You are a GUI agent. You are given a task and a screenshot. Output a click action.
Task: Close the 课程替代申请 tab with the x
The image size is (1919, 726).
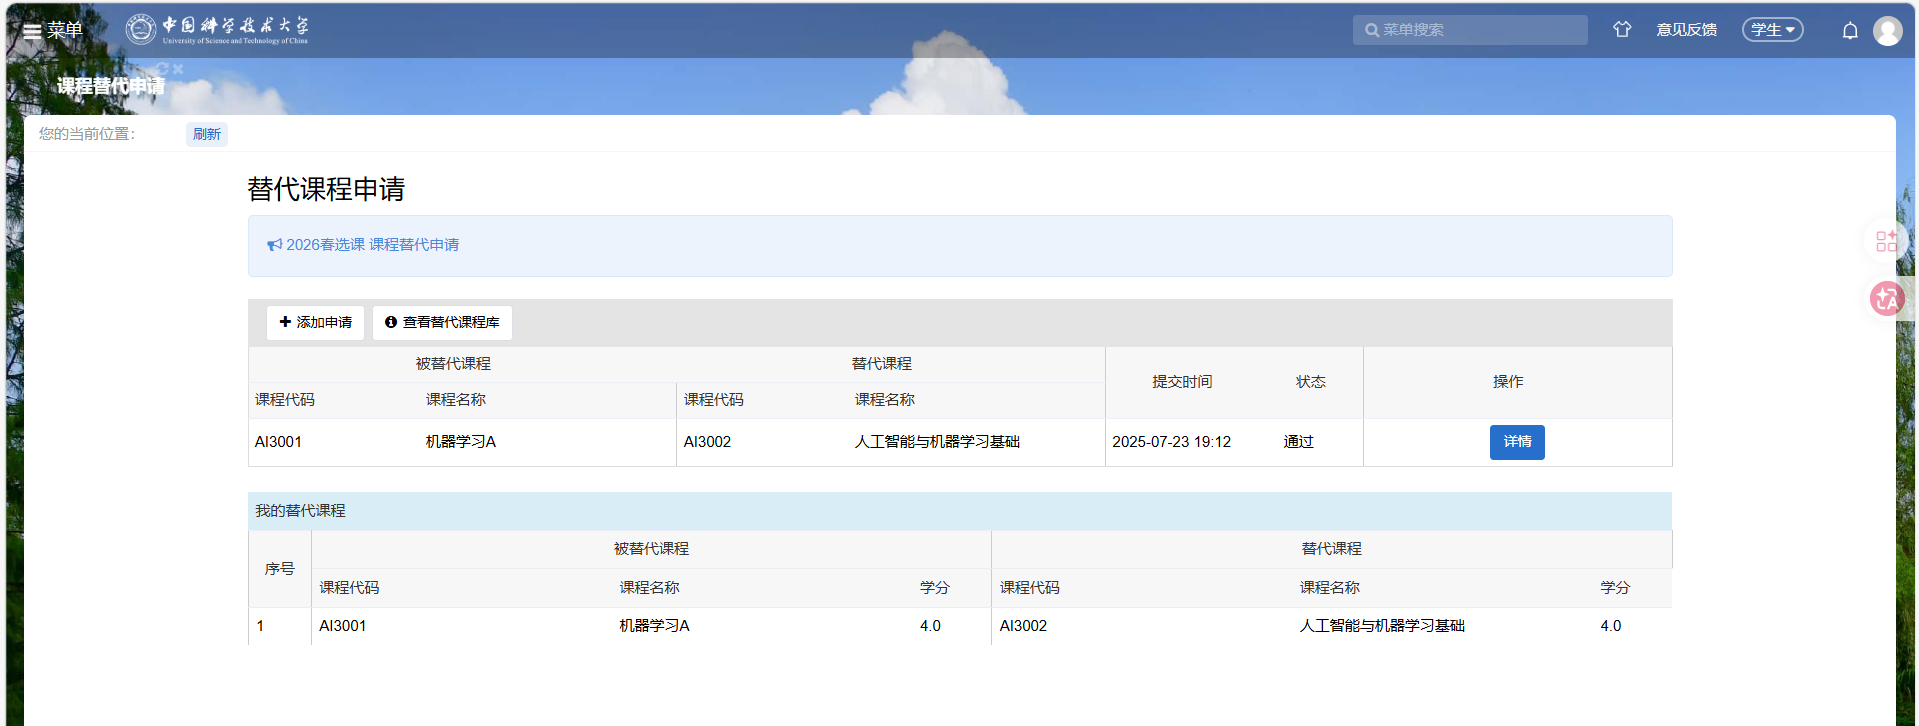(x=178, y=69)
